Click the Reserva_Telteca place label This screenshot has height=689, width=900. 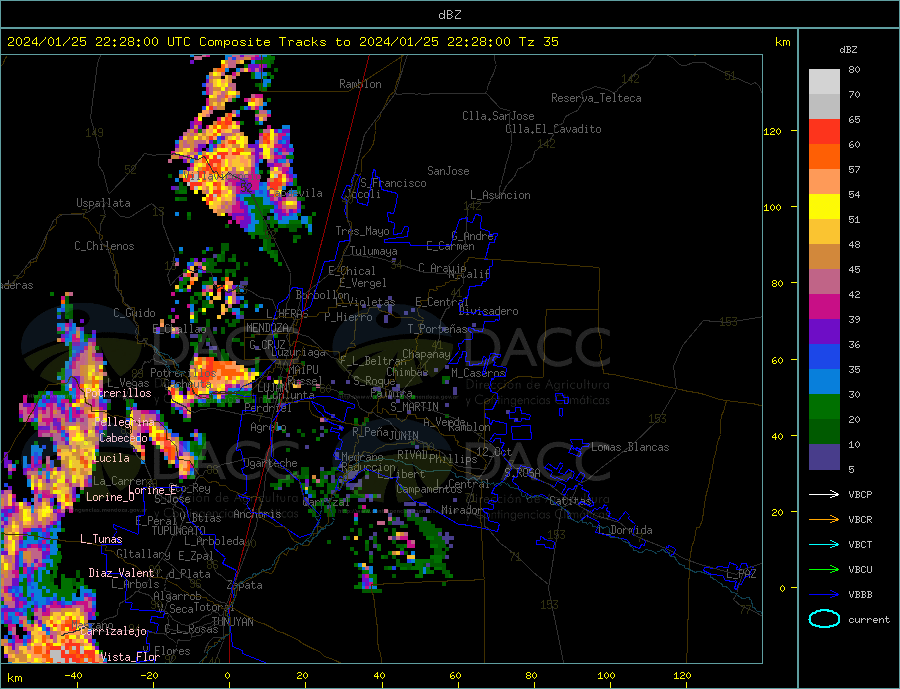[596, 98]
